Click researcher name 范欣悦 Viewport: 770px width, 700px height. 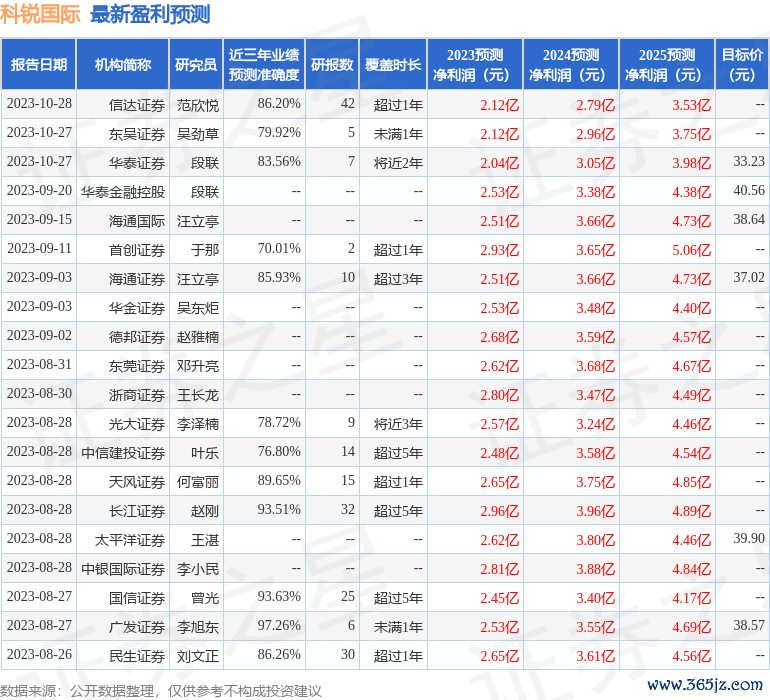click(198, 105)
